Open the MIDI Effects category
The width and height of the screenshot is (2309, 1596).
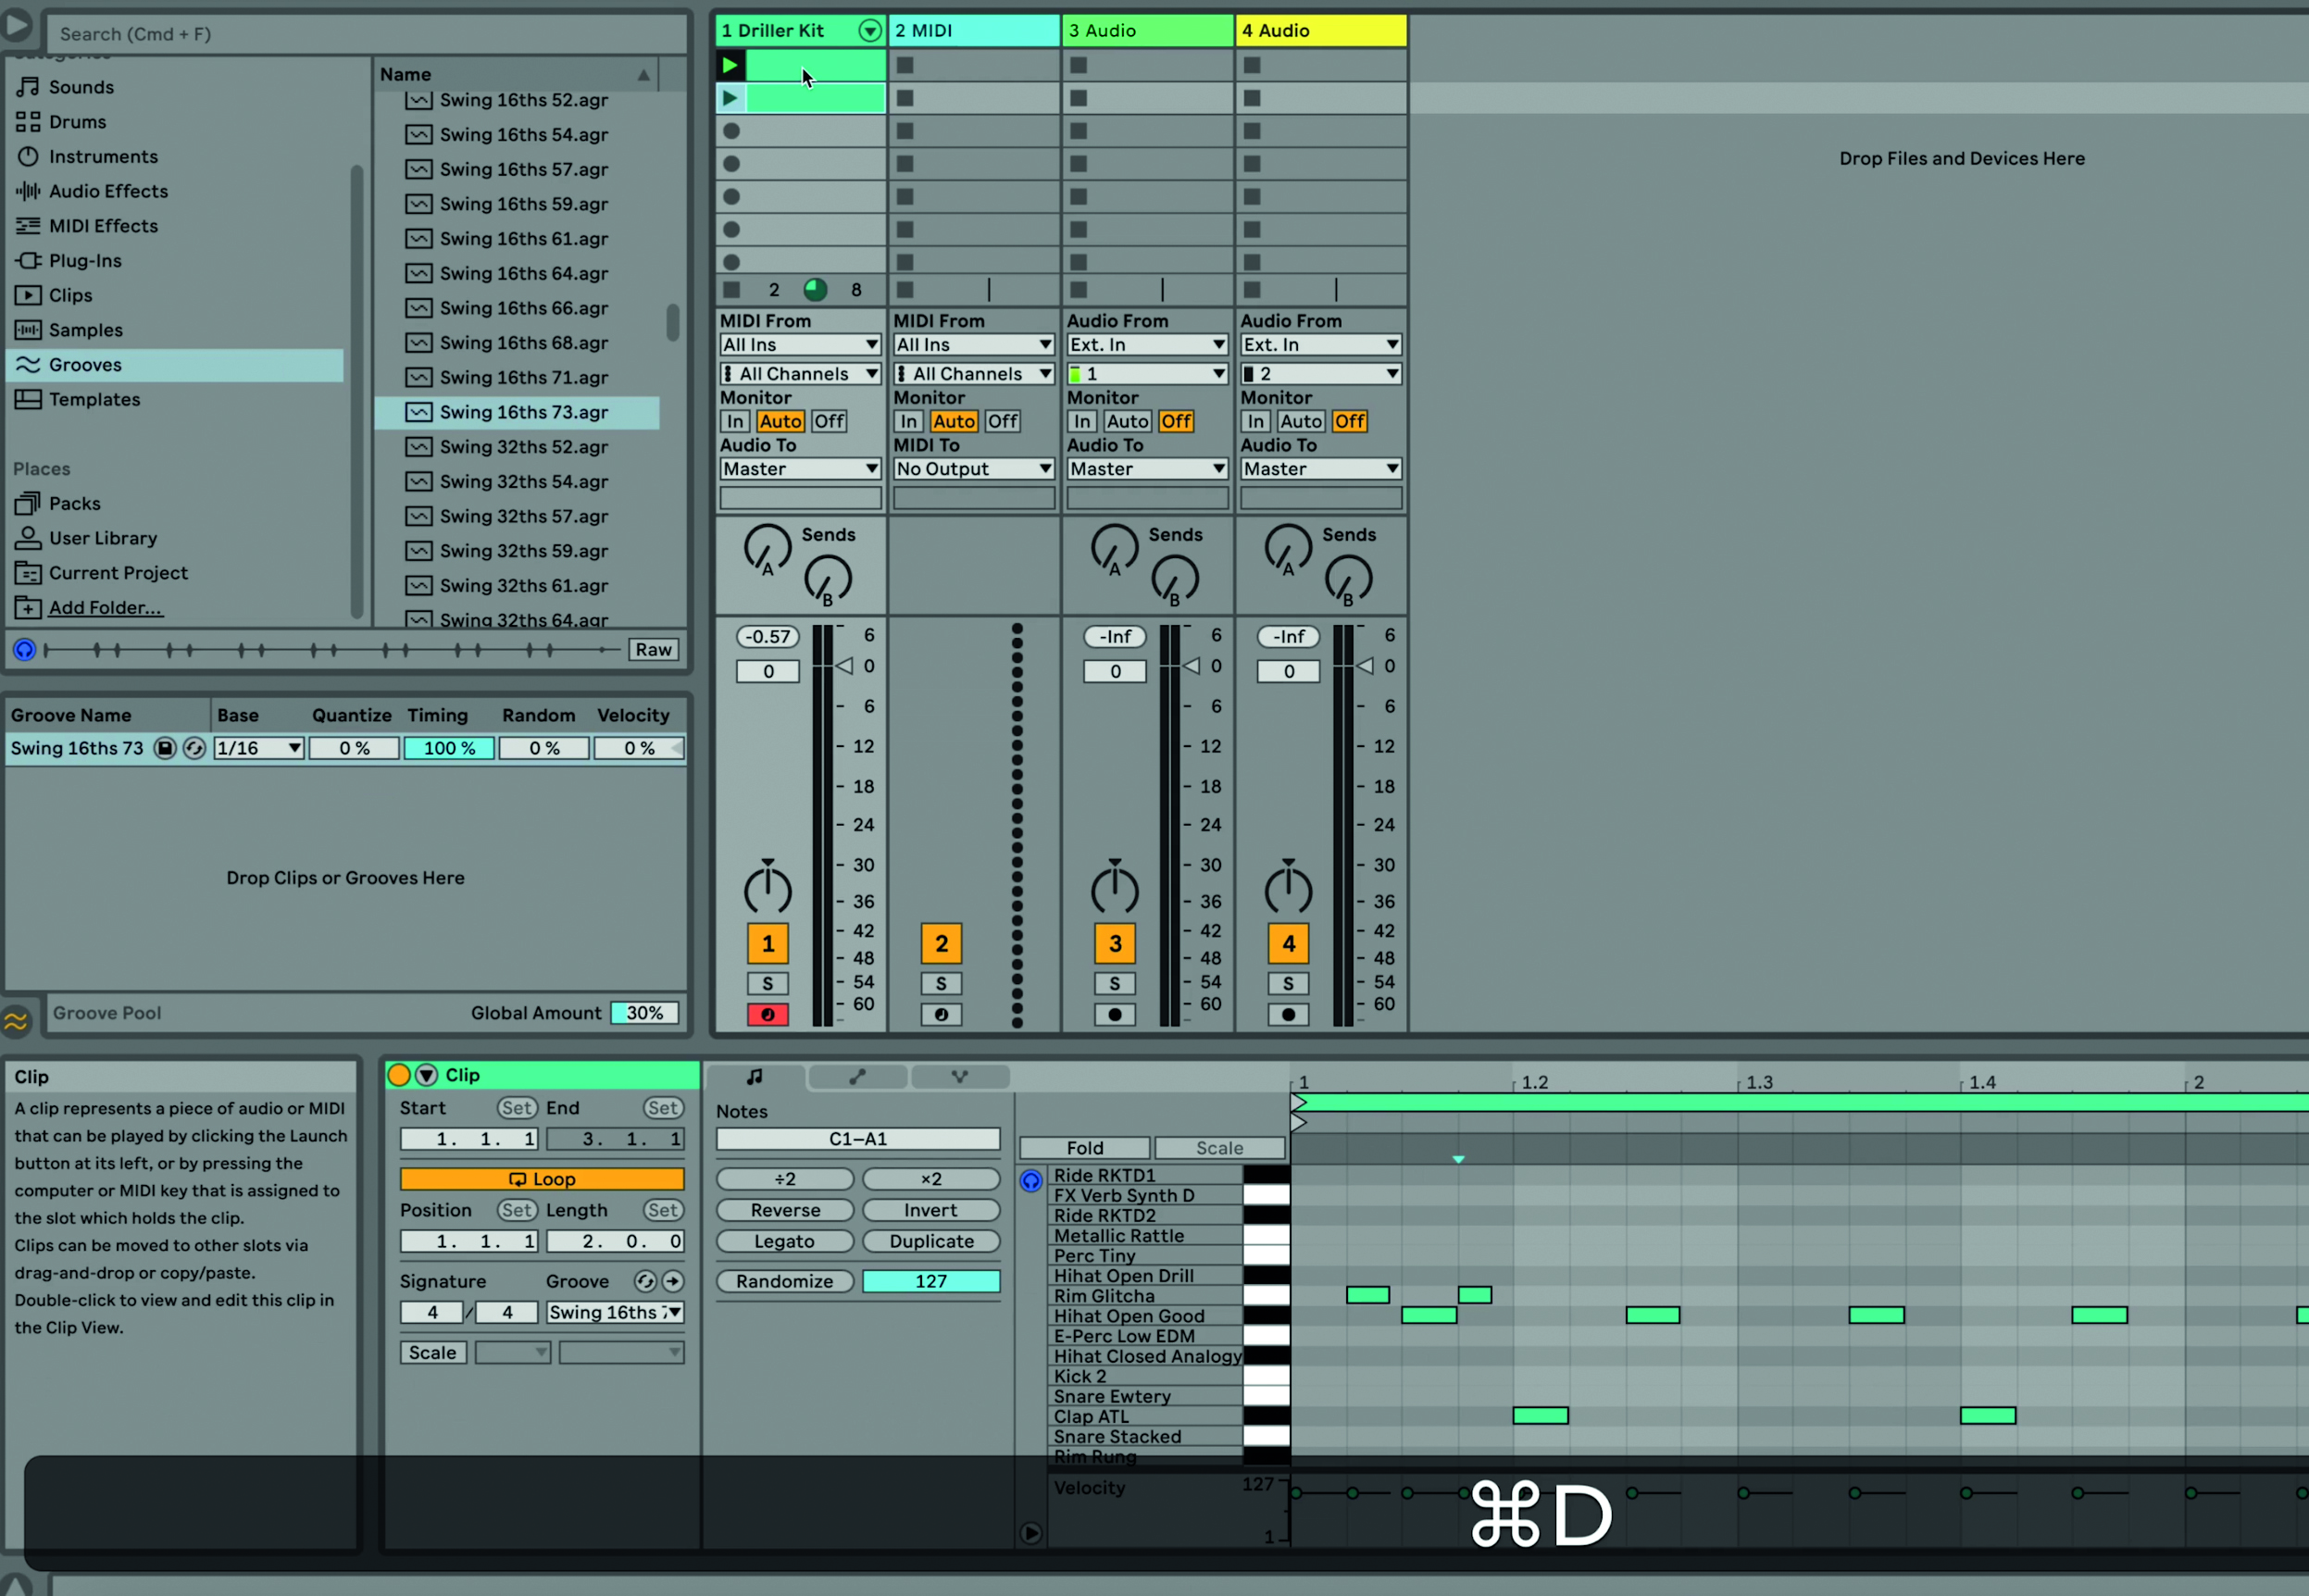(x=103, y=226)
